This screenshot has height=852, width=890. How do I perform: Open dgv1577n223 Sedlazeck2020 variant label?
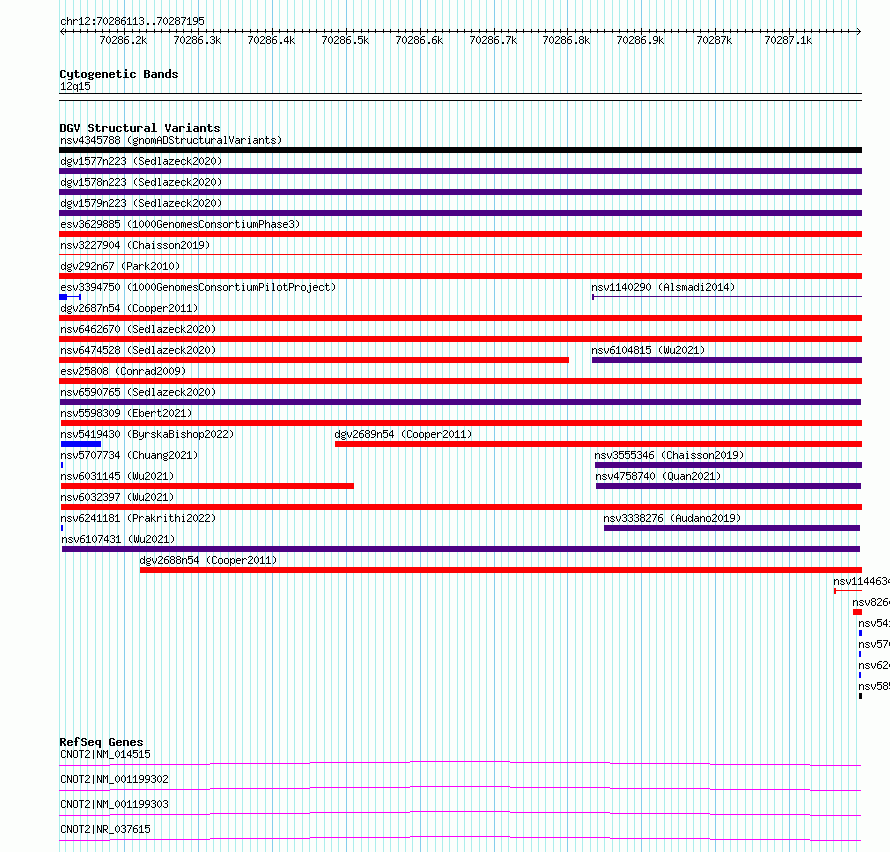pos(141,161)
